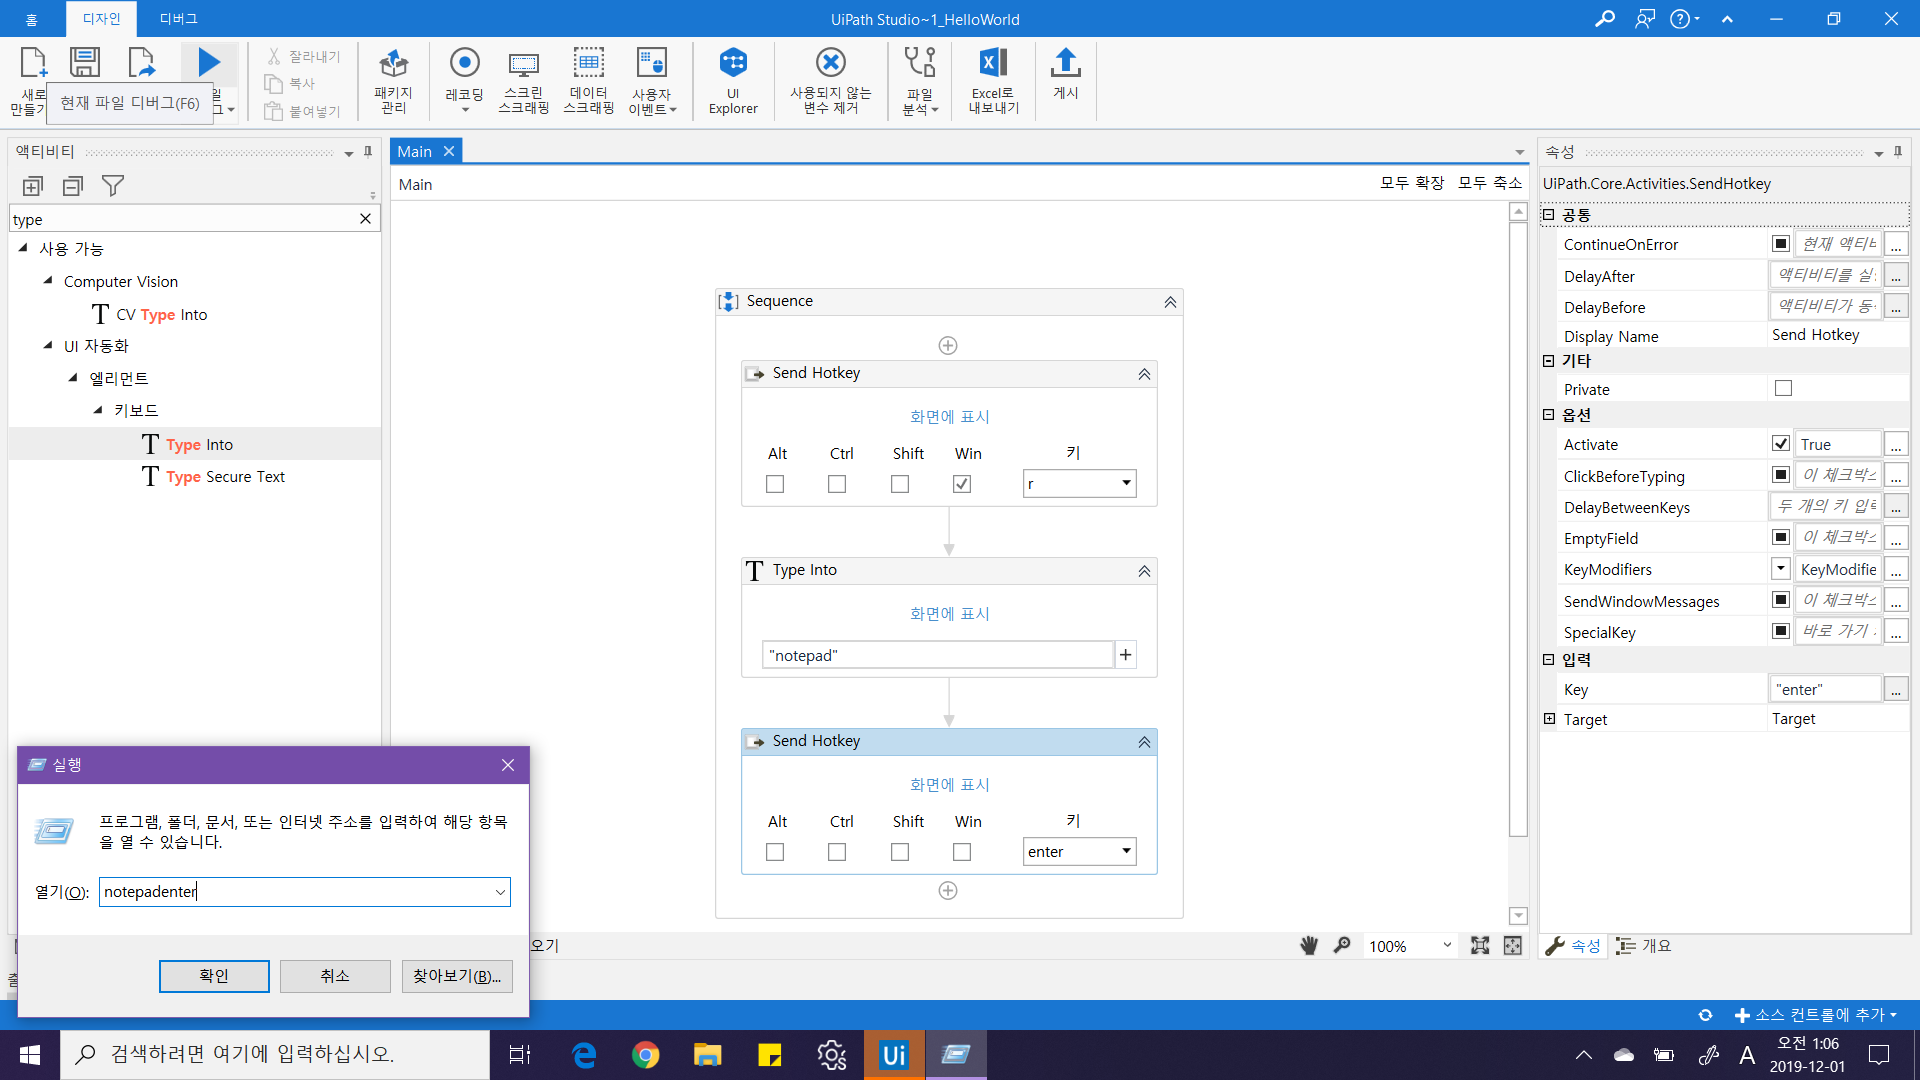Click the filter icon in Activities panel
1920x1080 pixels.
click(x=113, y=186)
